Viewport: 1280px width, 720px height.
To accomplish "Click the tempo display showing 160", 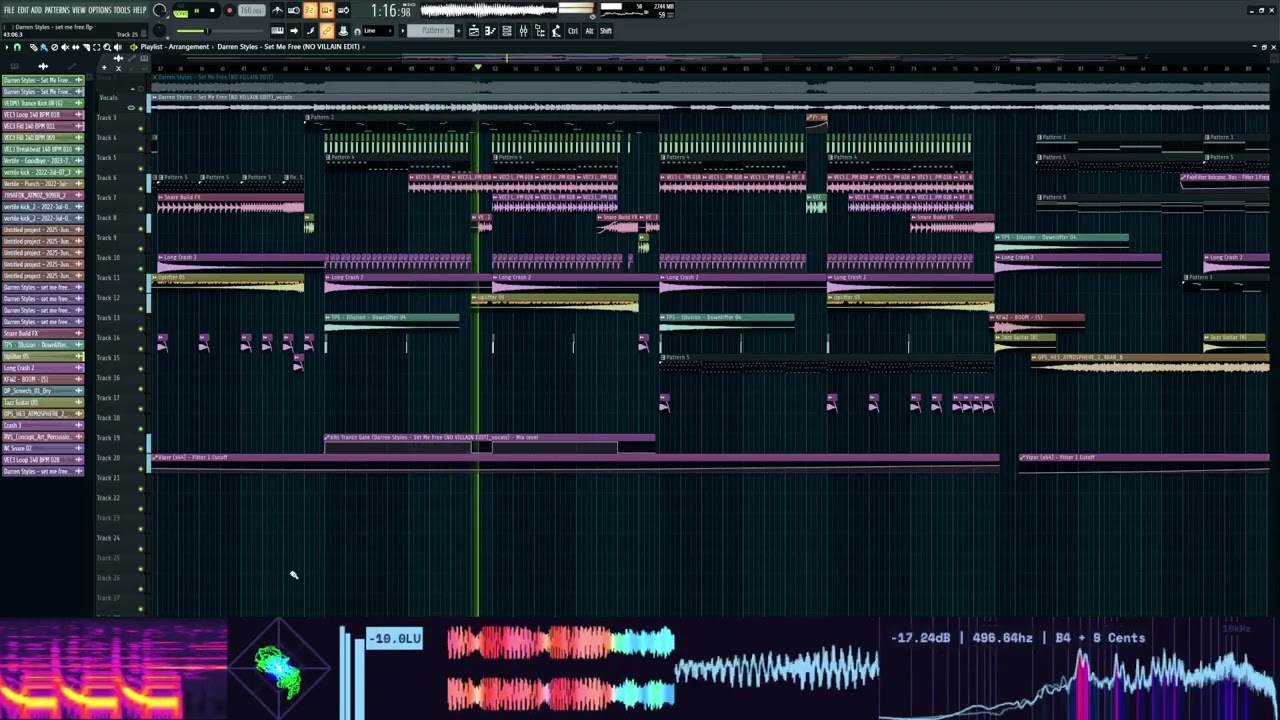I will 251,10.
